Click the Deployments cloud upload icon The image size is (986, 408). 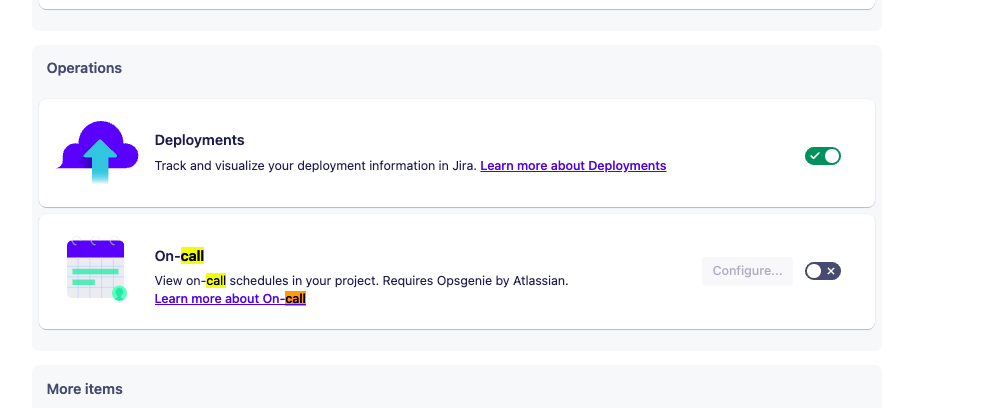coord(98,153)
